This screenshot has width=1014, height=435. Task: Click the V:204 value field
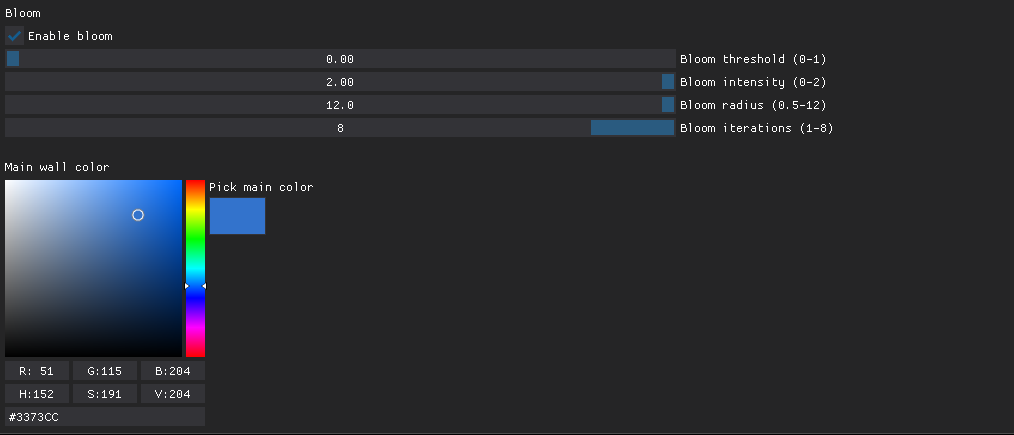pyautogui.click(x=172, y=394)
